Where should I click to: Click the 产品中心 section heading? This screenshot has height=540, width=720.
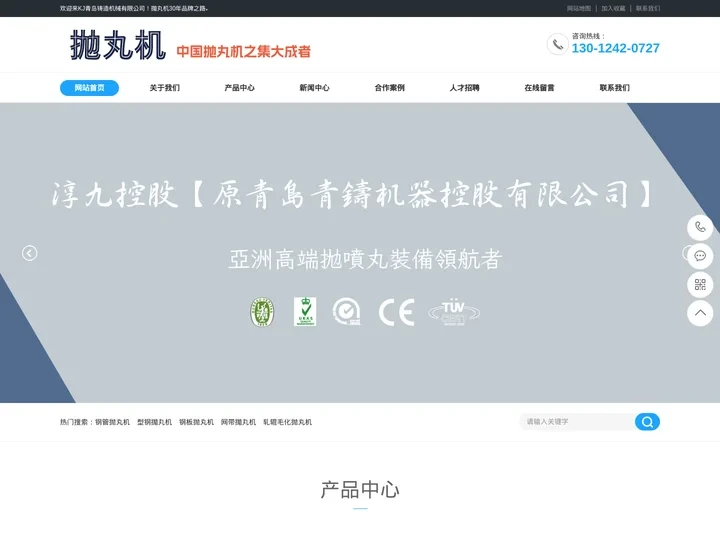point(360,490)
